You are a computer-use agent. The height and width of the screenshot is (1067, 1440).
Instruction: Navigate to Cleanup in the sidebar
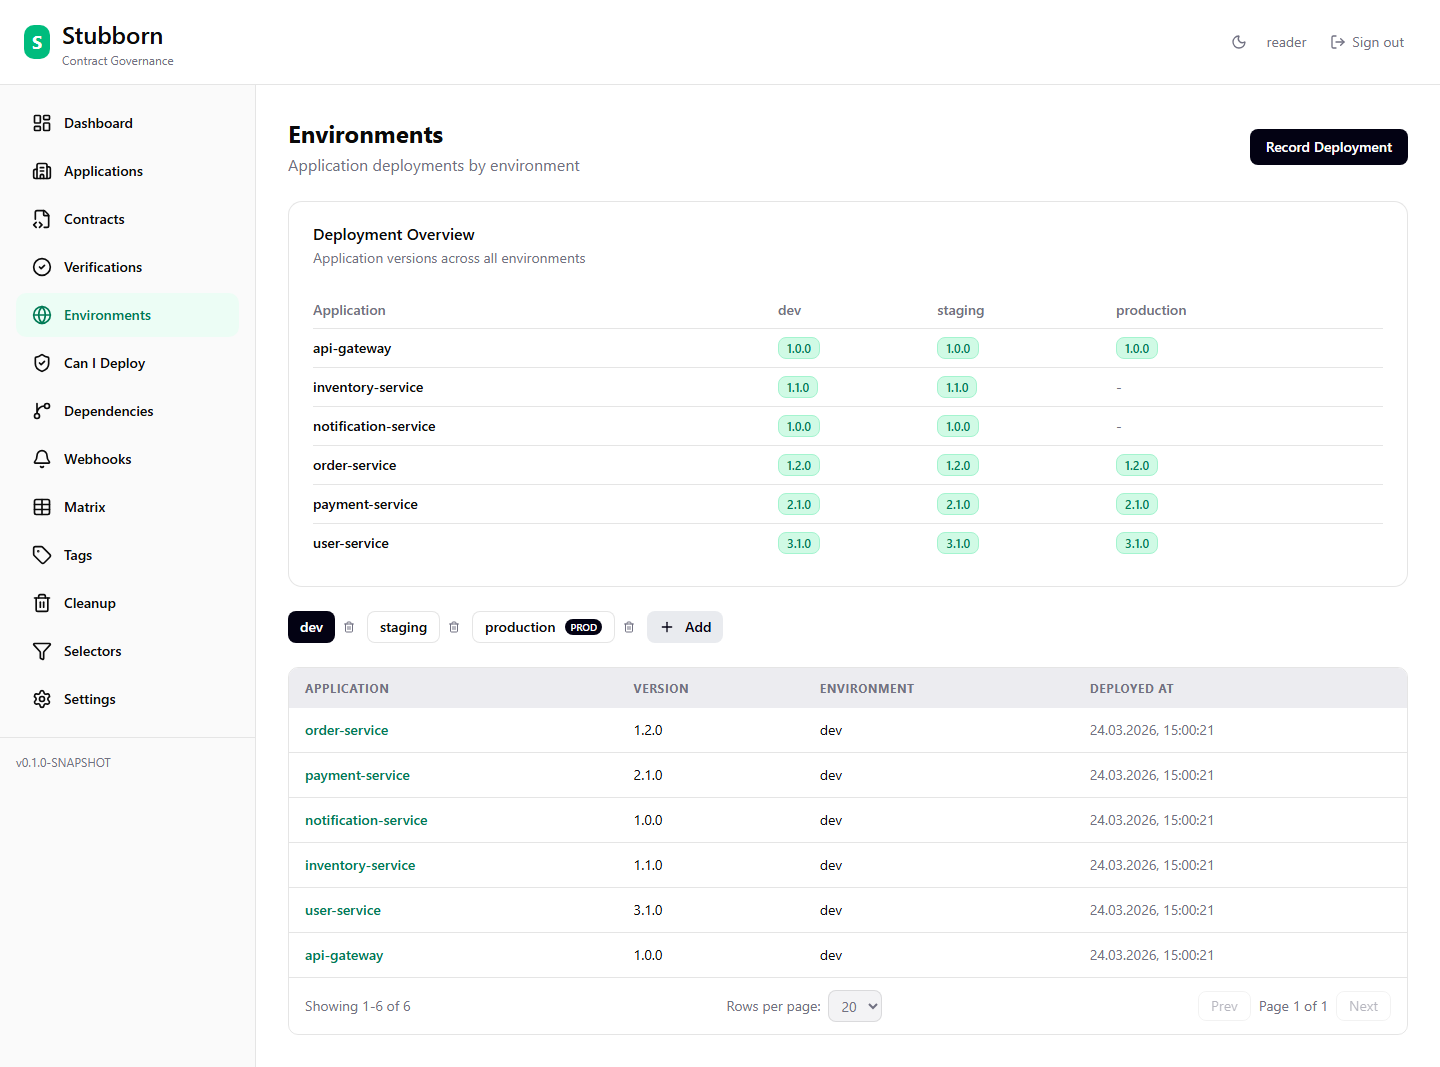tap(89, 603)
